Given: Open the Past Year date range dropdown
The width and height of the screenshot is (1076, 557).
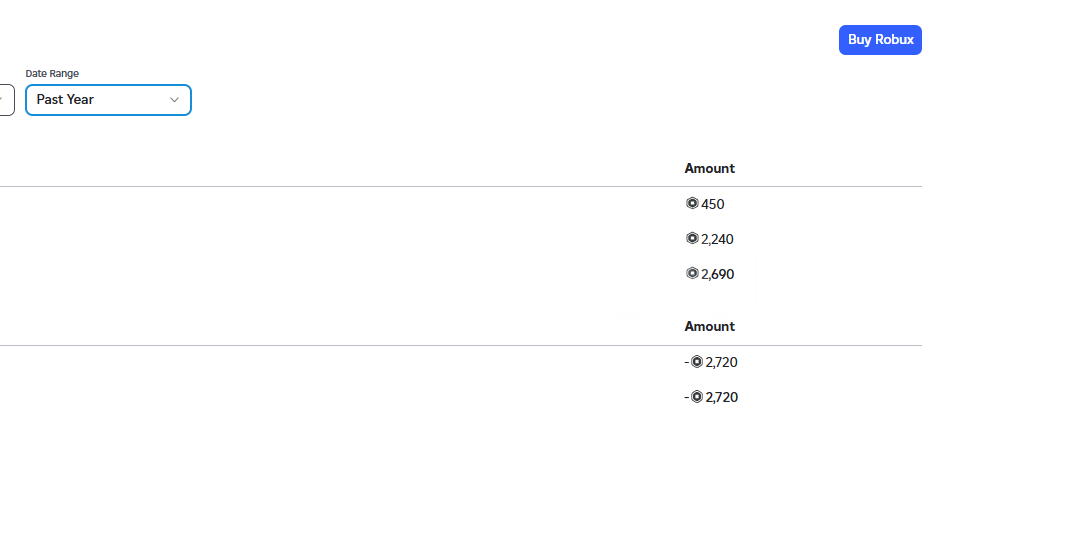Looking at the screenshot, I should (x=108, y=100).
